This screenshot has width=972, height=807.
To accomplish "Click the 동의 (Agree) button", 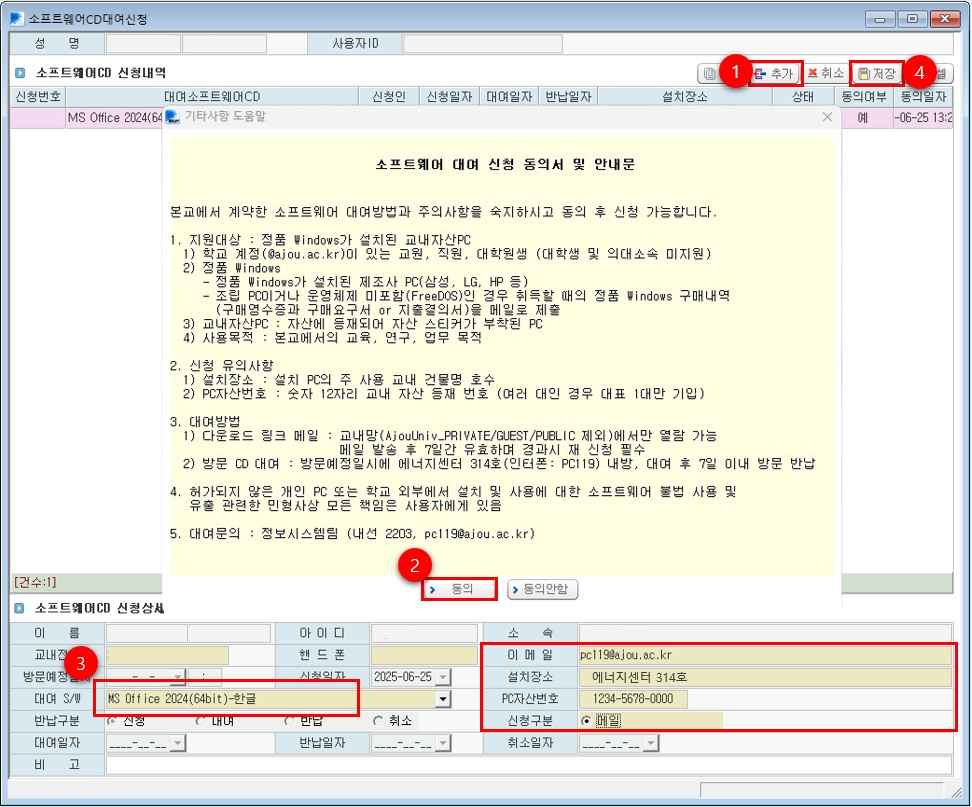I will click(x=459, y=589).
